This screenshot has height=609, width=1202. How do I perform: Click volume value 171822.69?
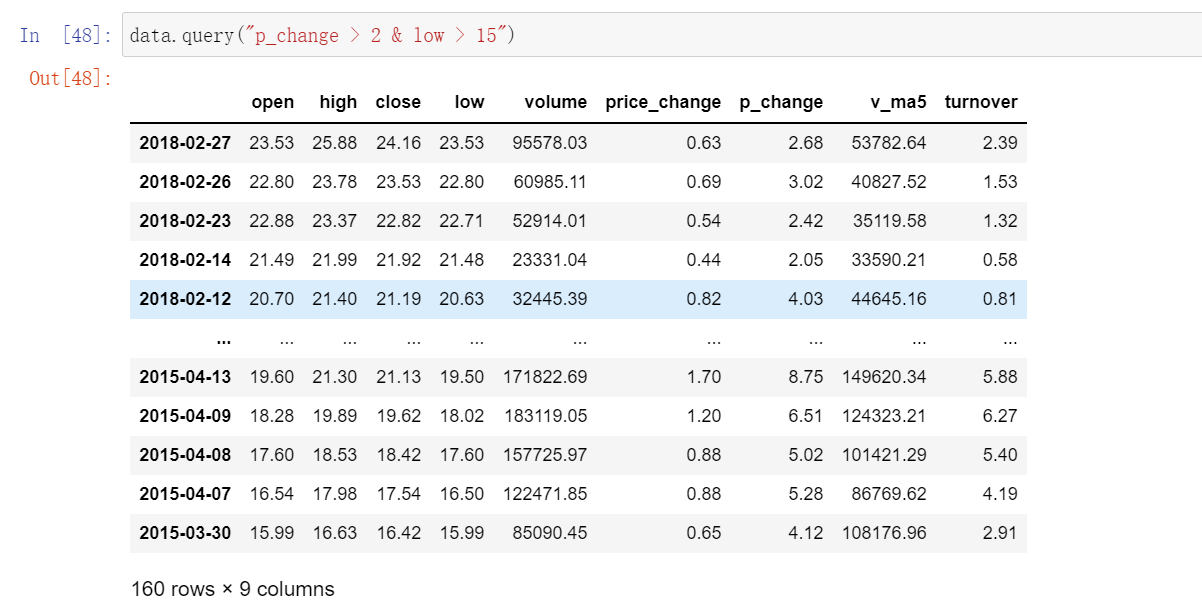click(545, 377)
